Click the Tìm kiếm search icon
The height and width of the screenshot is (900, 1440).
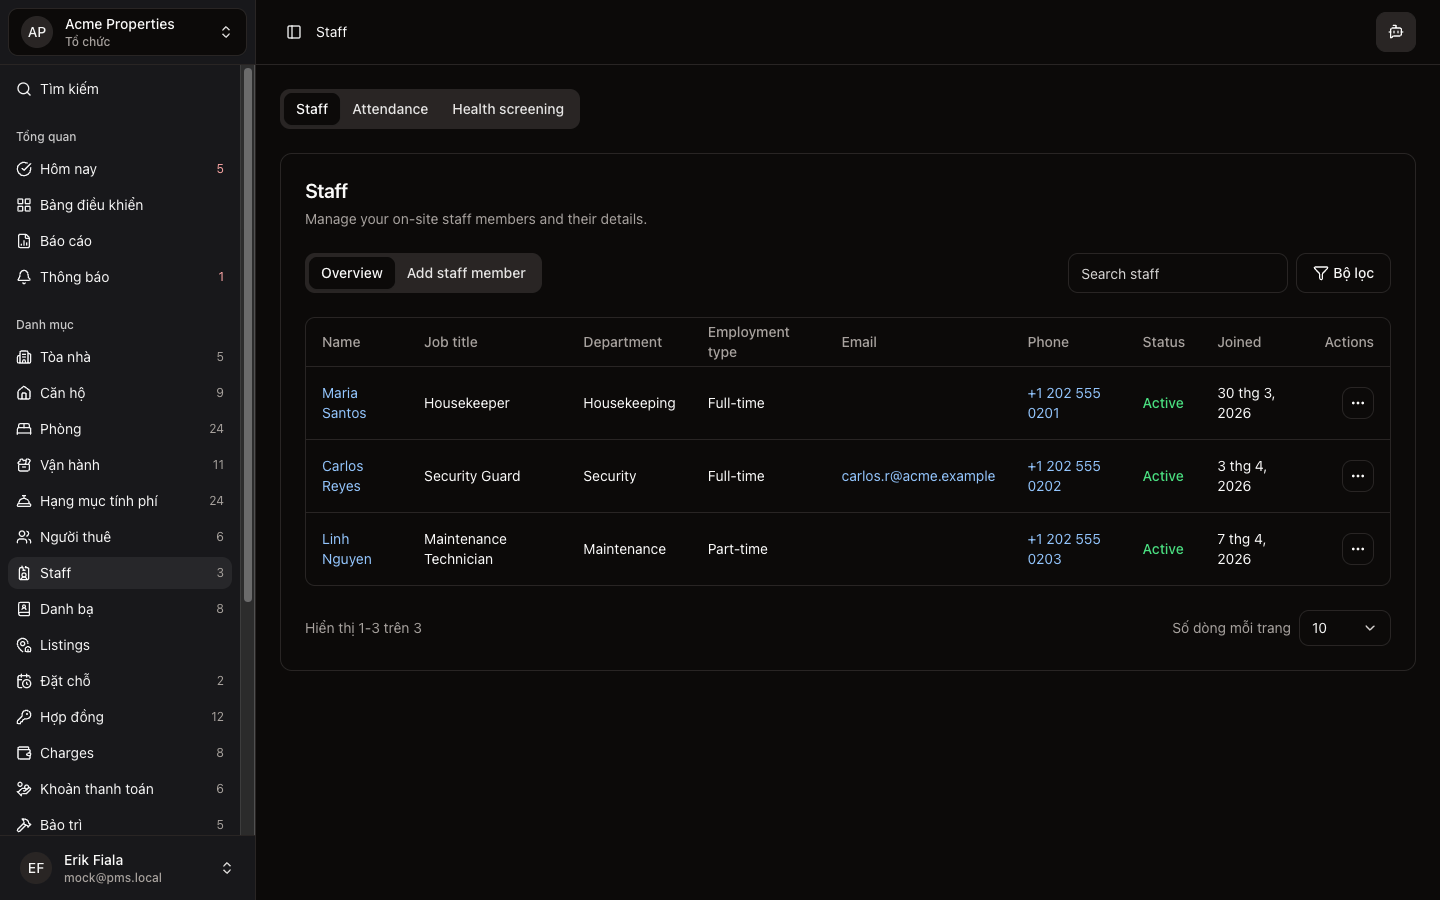(x=24, y=89)
